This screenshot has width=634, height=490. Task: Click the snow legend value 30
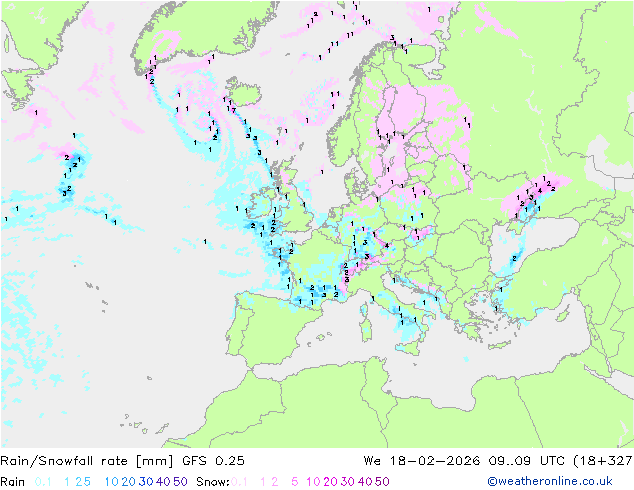coord(348,482)
